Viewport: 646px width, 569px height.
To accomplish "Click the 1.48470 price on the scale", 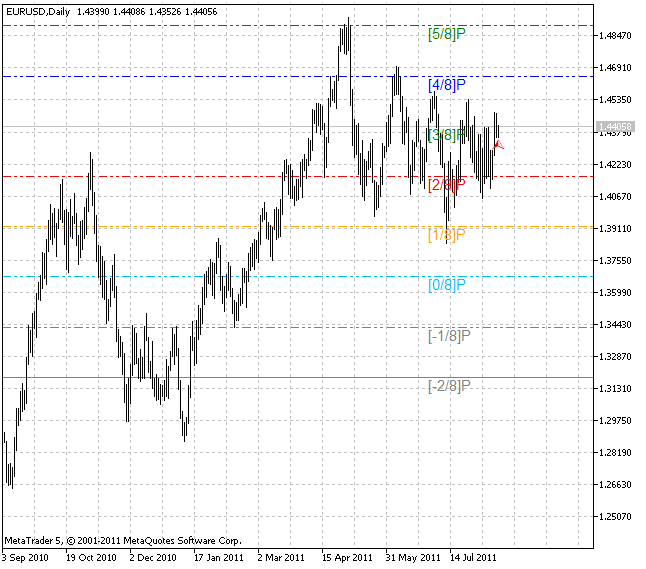I will (x=614, y=37).
